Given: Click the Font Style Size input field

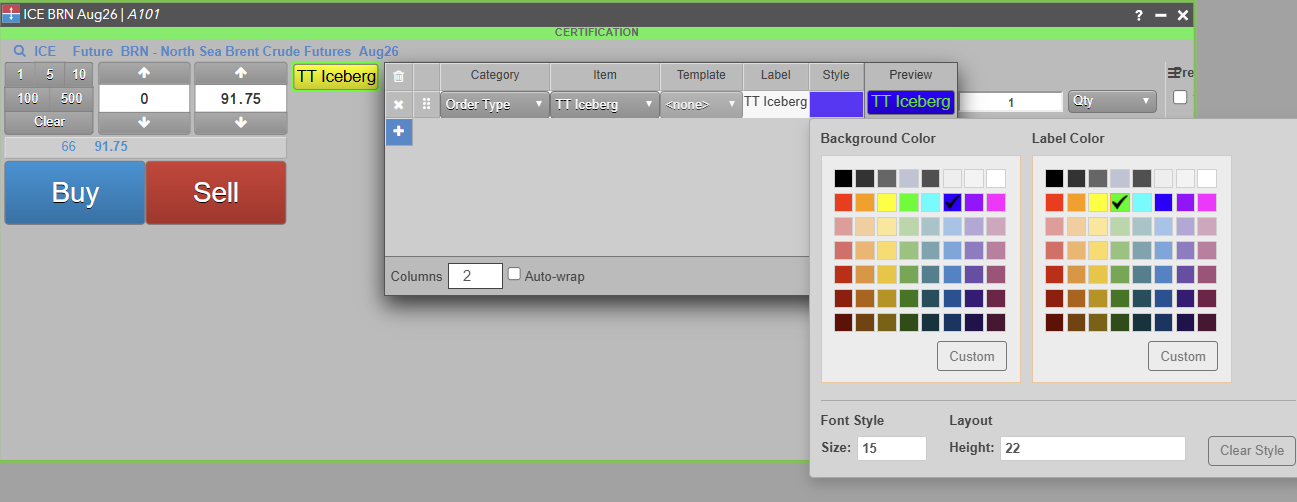Looking at the screenshot, I should 892,448.
